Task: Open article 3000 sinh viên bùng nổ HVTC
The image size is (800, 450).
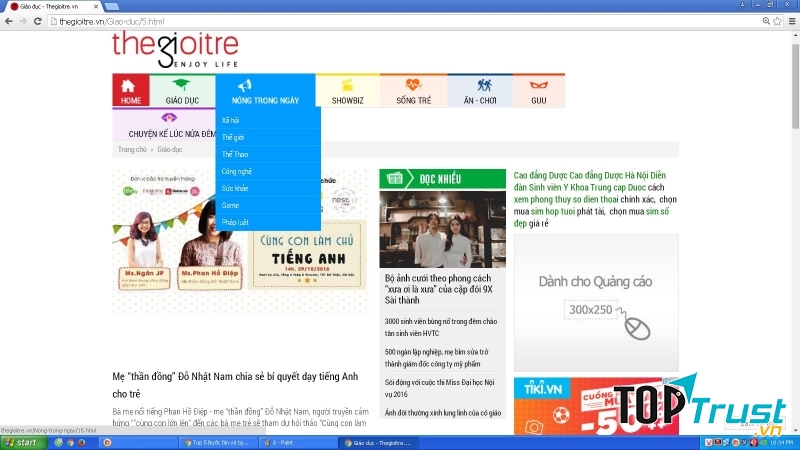Action: (x=441, y=327)
